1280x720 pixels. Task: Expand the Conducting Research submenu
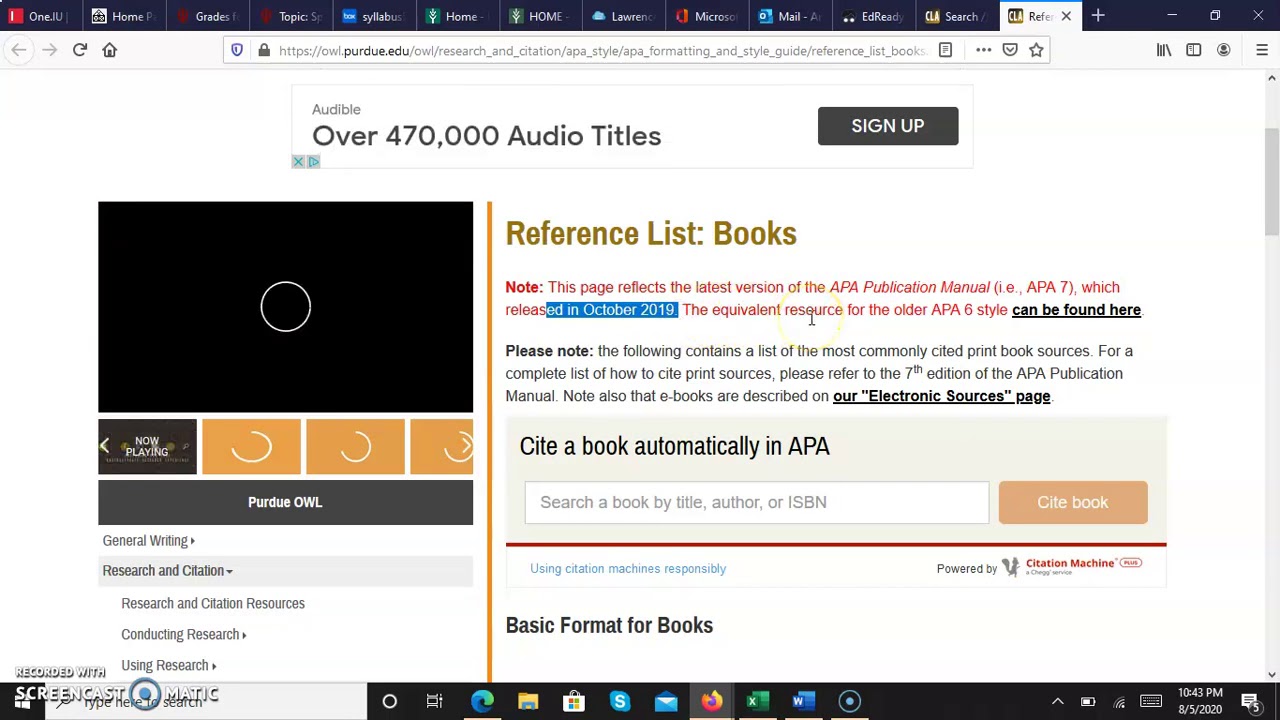[x=183, y=634]
